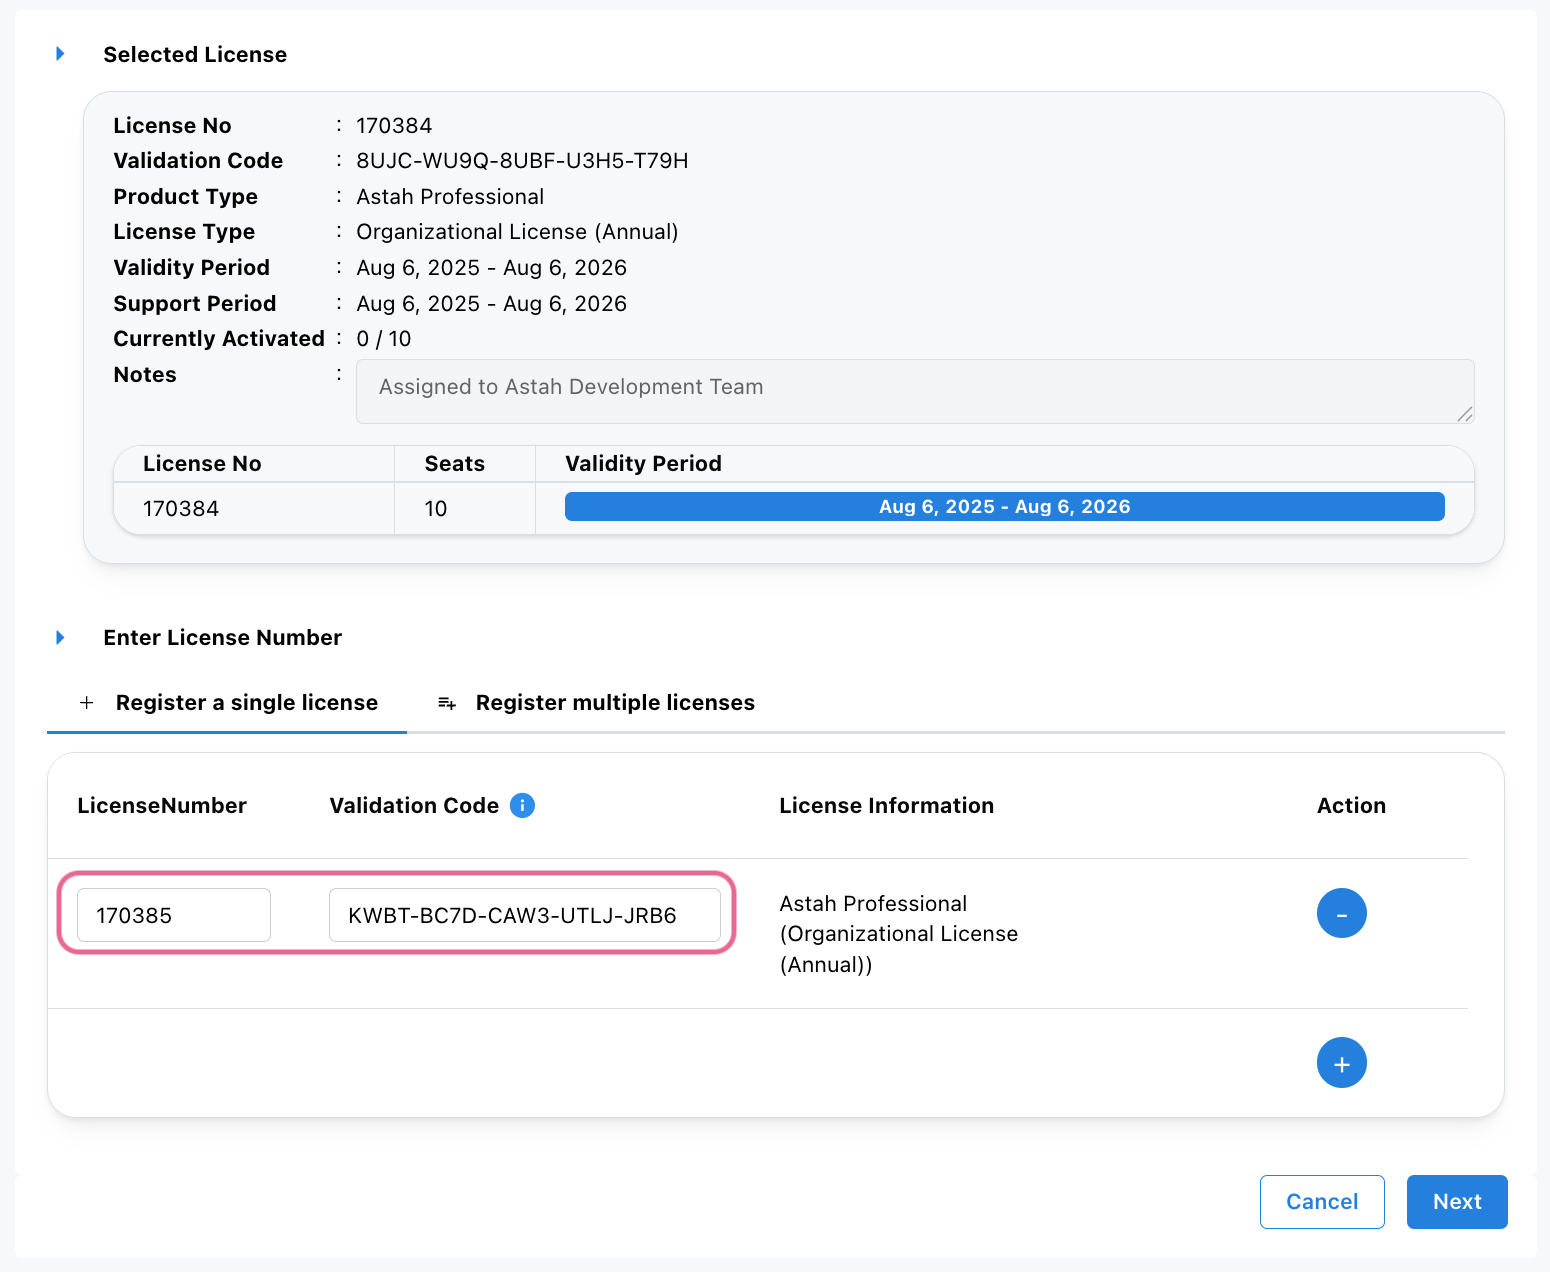Click the Seats column header
The image size is (1550, 1272).
[x=455, y=464]
